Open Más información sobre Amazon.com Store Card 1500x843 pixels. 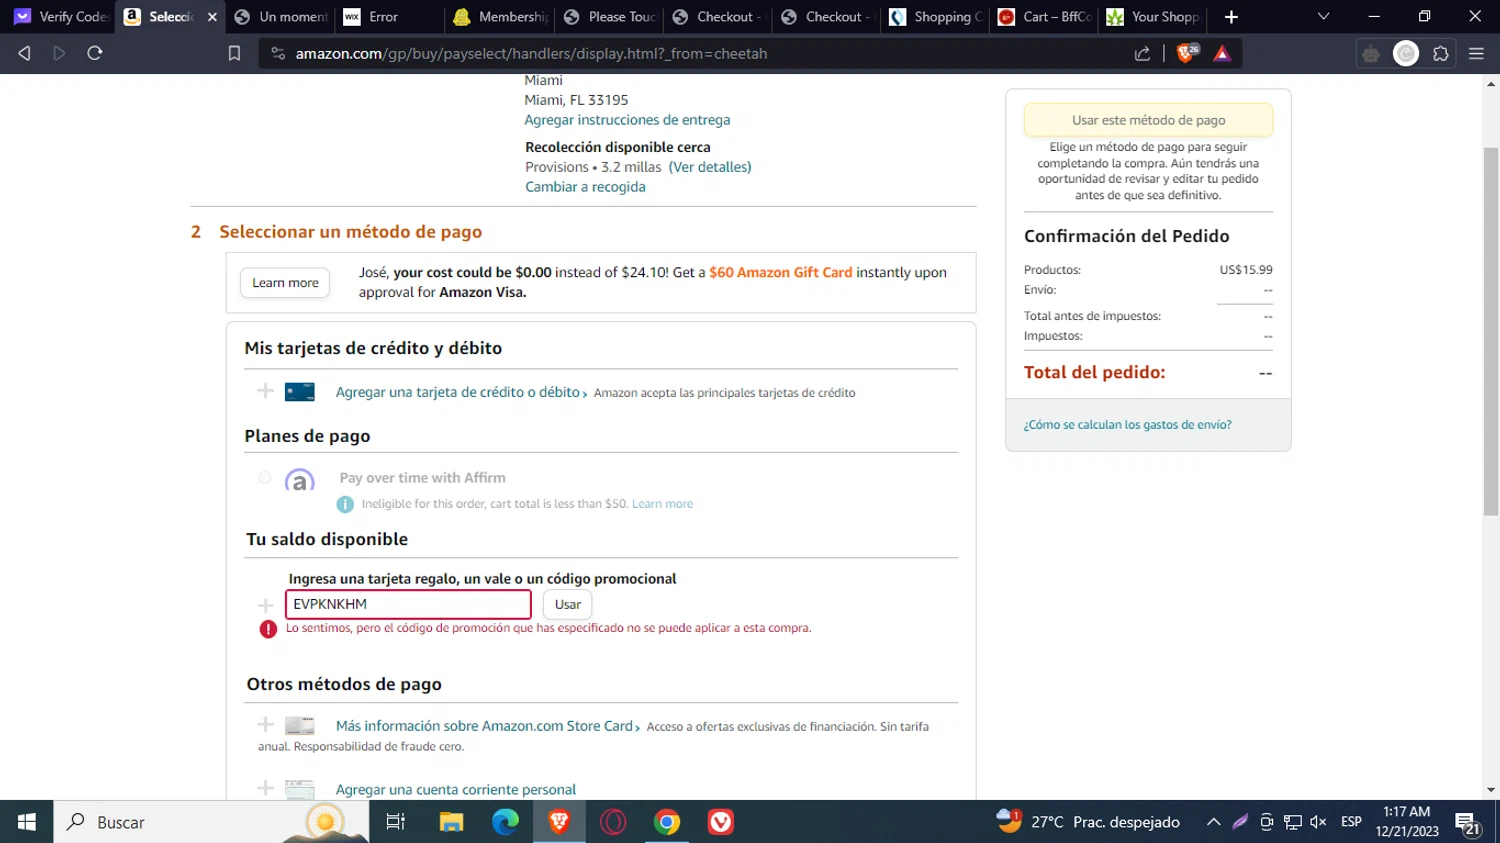pyautogui.click(x=485, y=726)
